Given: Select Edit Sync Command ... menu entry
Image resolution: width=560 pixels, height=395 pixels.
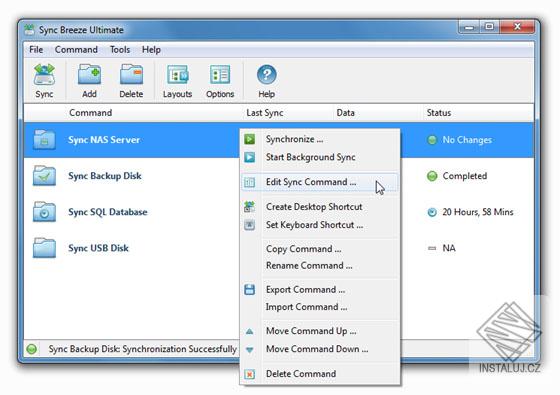Looking at the screenshot, I should point(320,182).
